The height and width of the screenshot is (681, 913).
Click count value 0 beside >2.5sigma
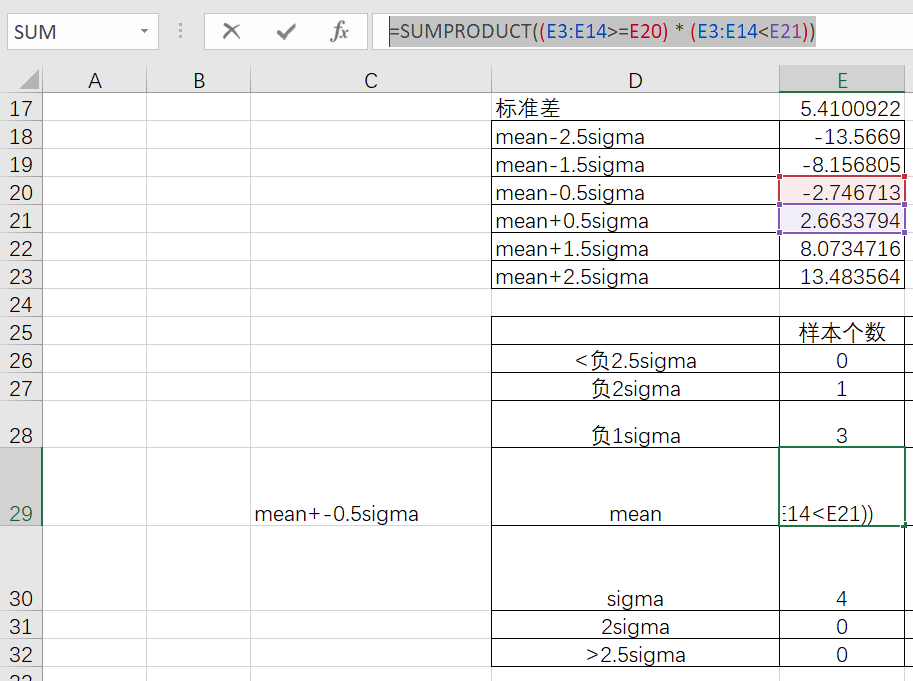pos(842,653)
